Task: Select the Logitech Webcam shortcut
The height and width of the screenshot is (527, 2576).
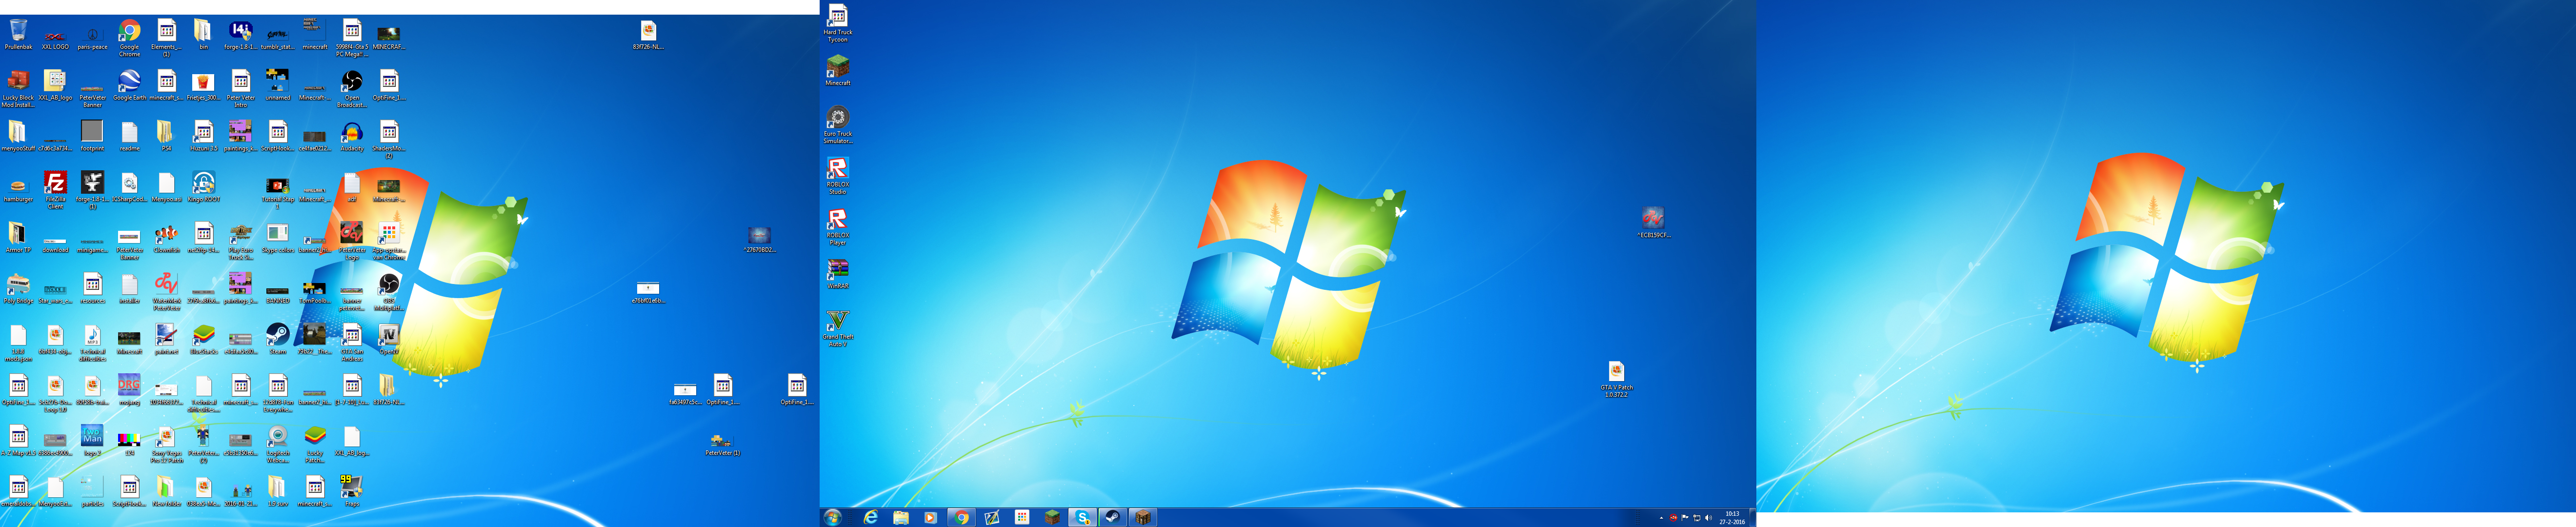Action: pyautogui.click(x=278, y=444)
